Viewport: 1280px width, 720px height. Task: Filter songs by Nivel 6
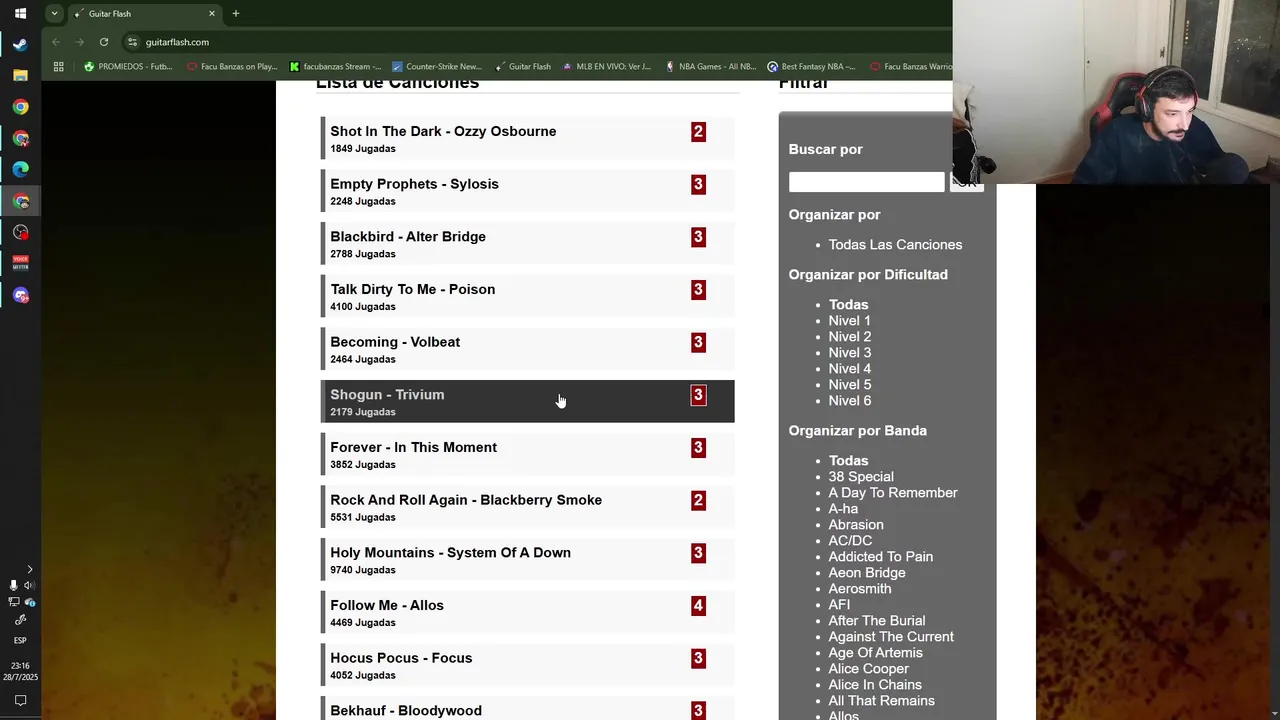849,400
